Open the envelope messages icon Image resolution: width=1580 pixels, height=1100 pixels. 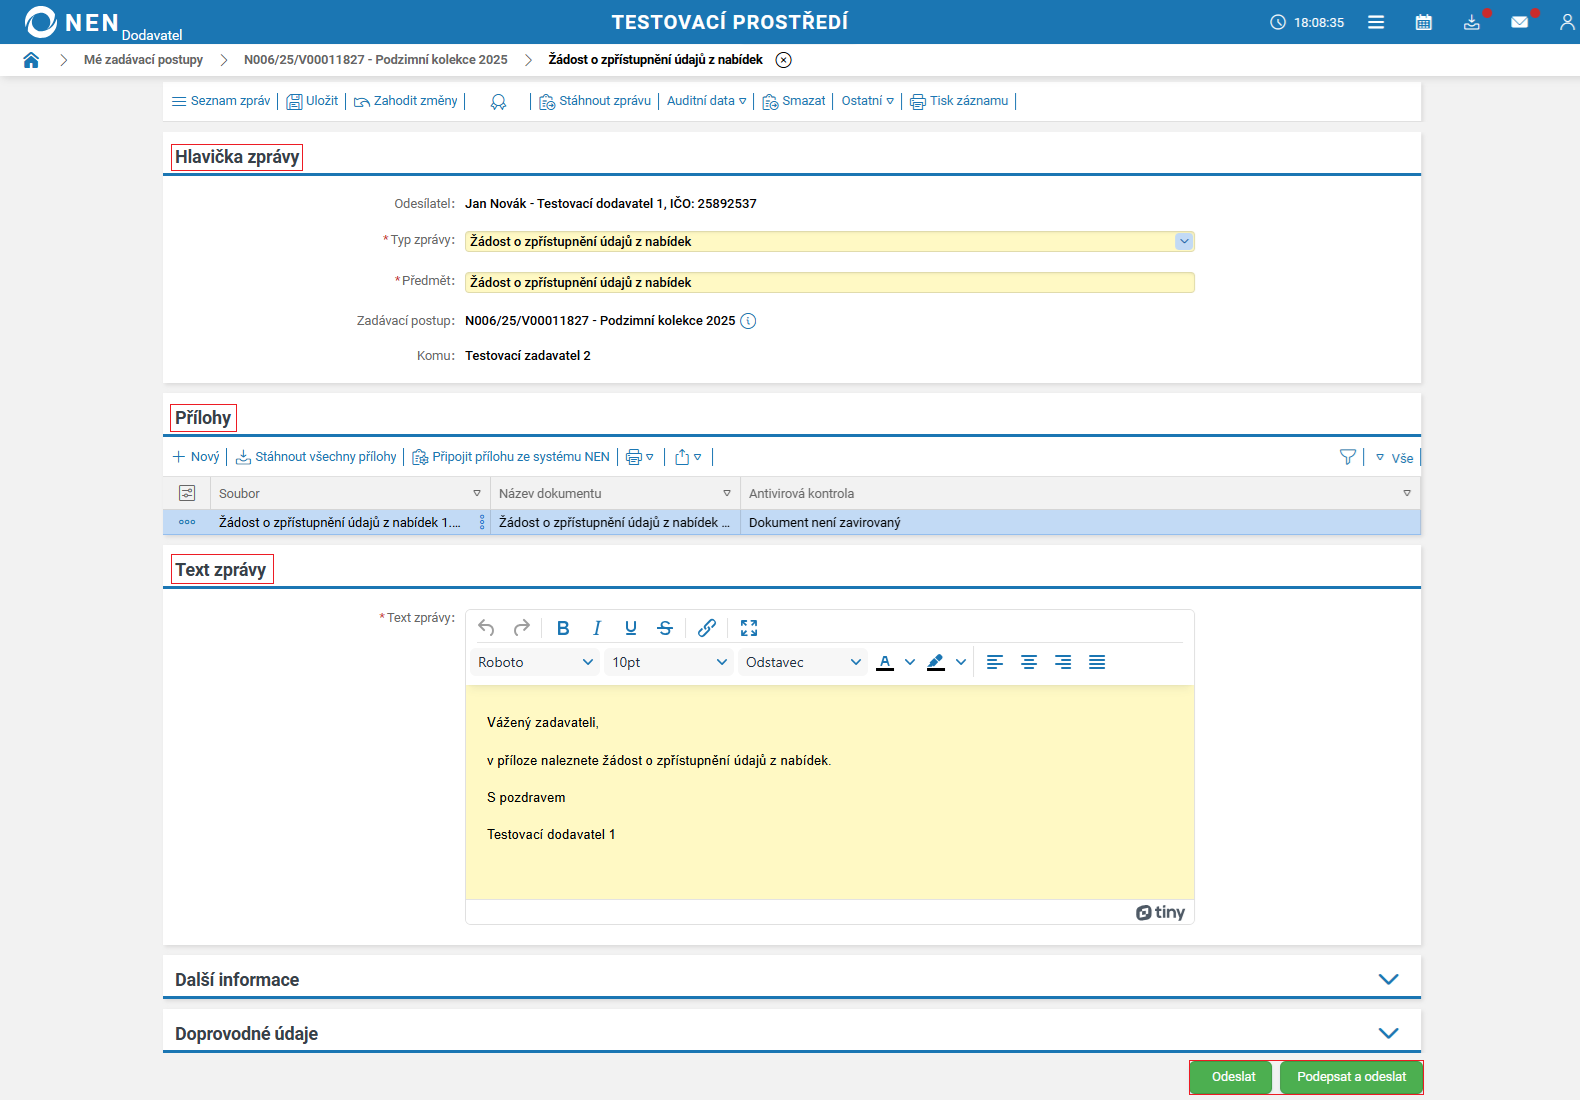pos(1519,22)
